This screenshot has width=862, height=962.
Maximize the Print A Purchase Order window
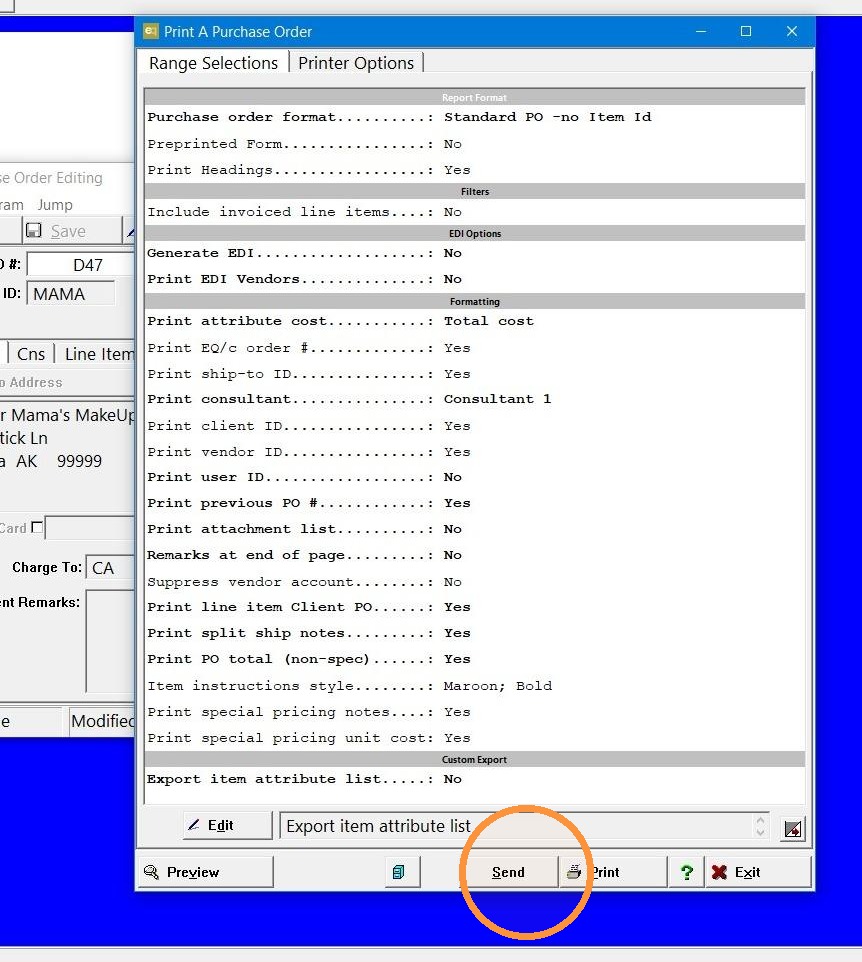[x=745, y=31]
